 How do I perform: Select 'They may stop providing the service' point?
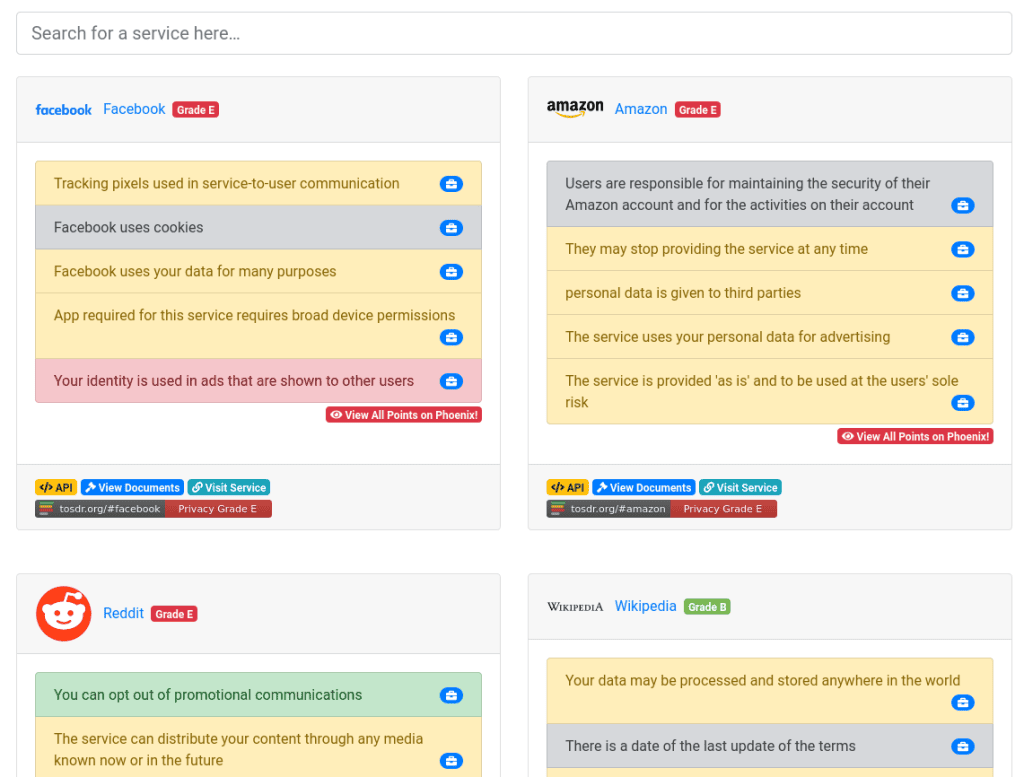(716, 249)
